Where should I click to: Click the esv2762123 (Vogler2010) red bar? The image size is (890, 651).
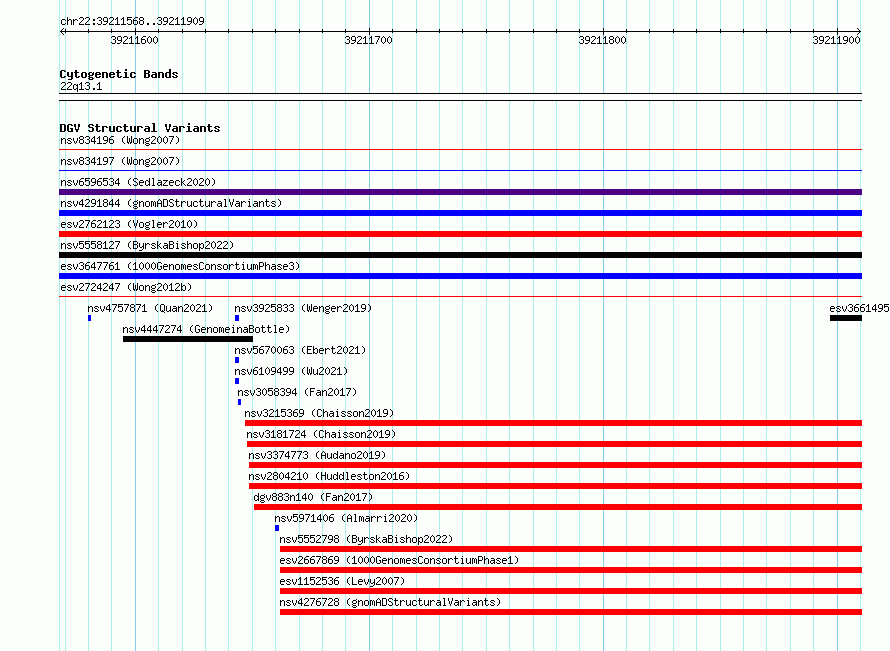tap(460, 234)
